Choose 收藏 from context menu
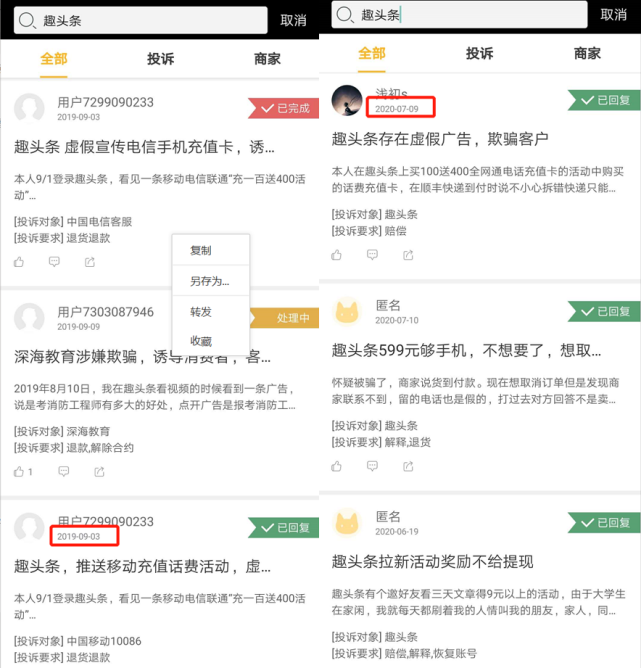Image resolution: width=641 pixels, height=668 pixels. [211, 340]
